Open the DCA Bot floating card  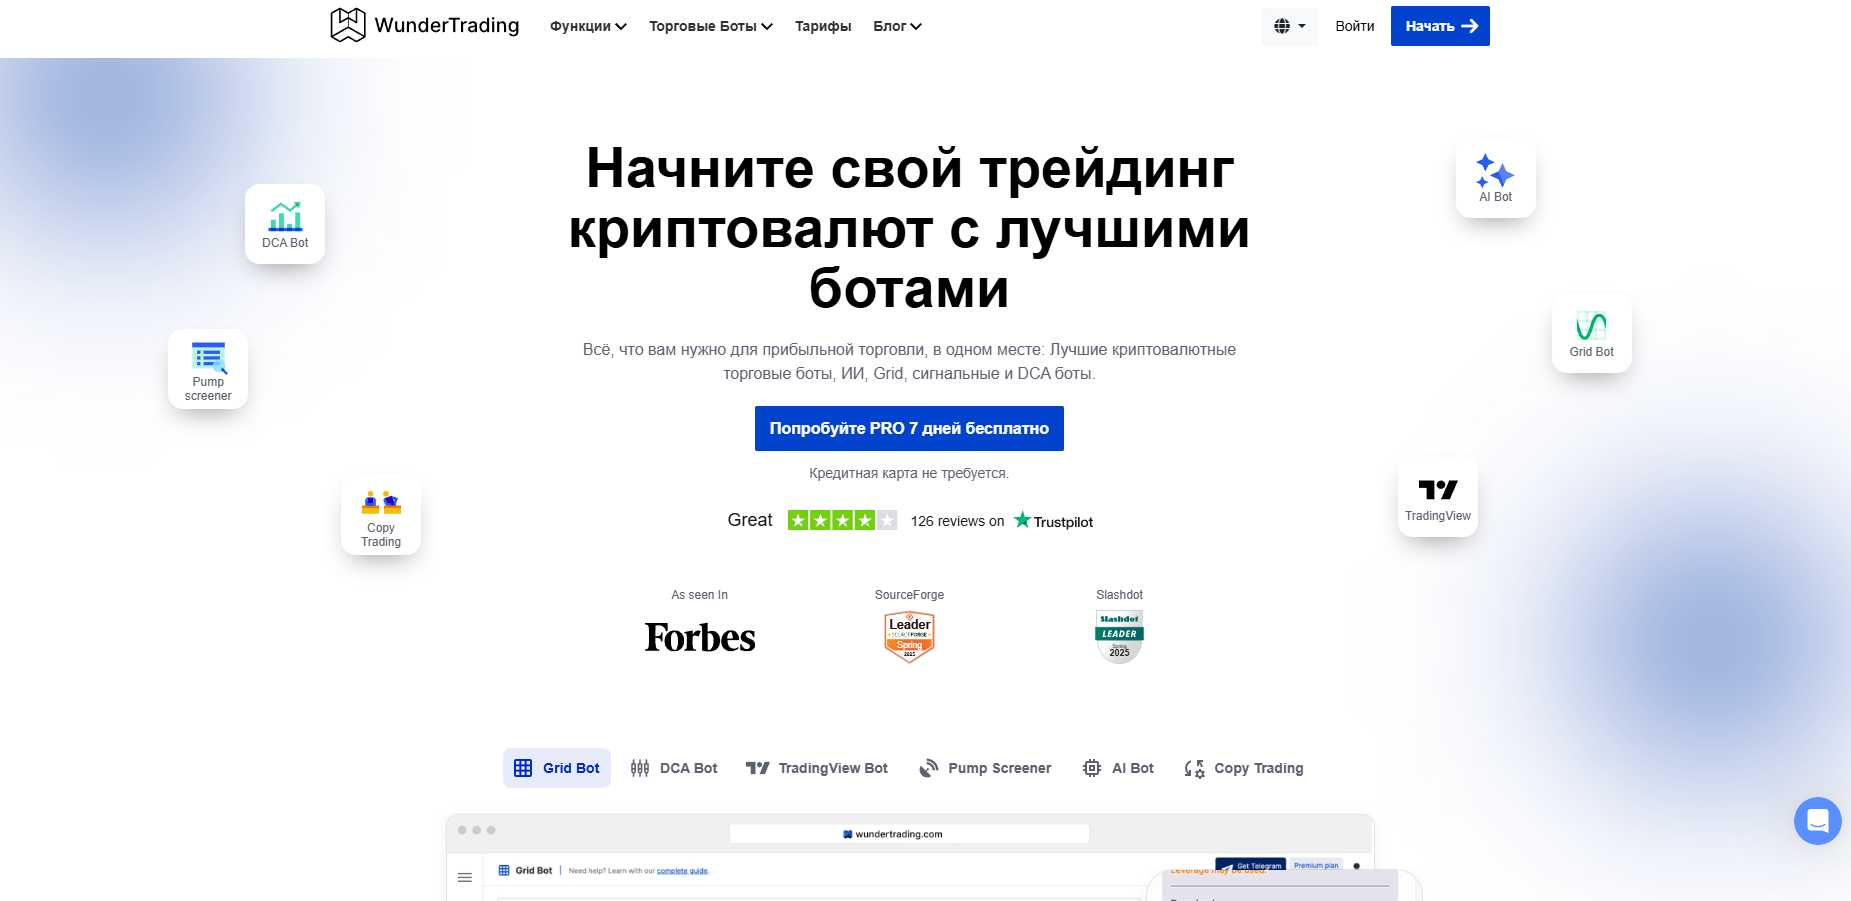pyautogui.click(x=285, y=224)
